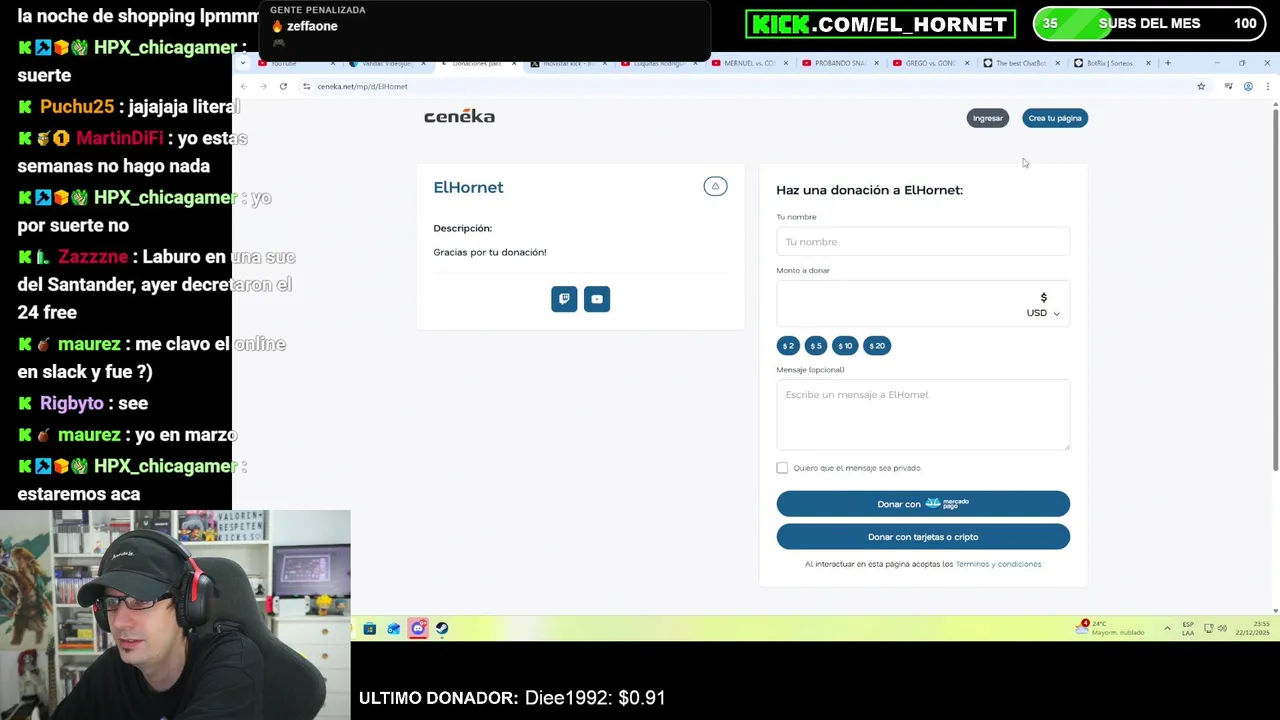Click the 'Gracias por tu donación!' text
The height and width of the screenshot is (720, 1280).
[490, 252]
